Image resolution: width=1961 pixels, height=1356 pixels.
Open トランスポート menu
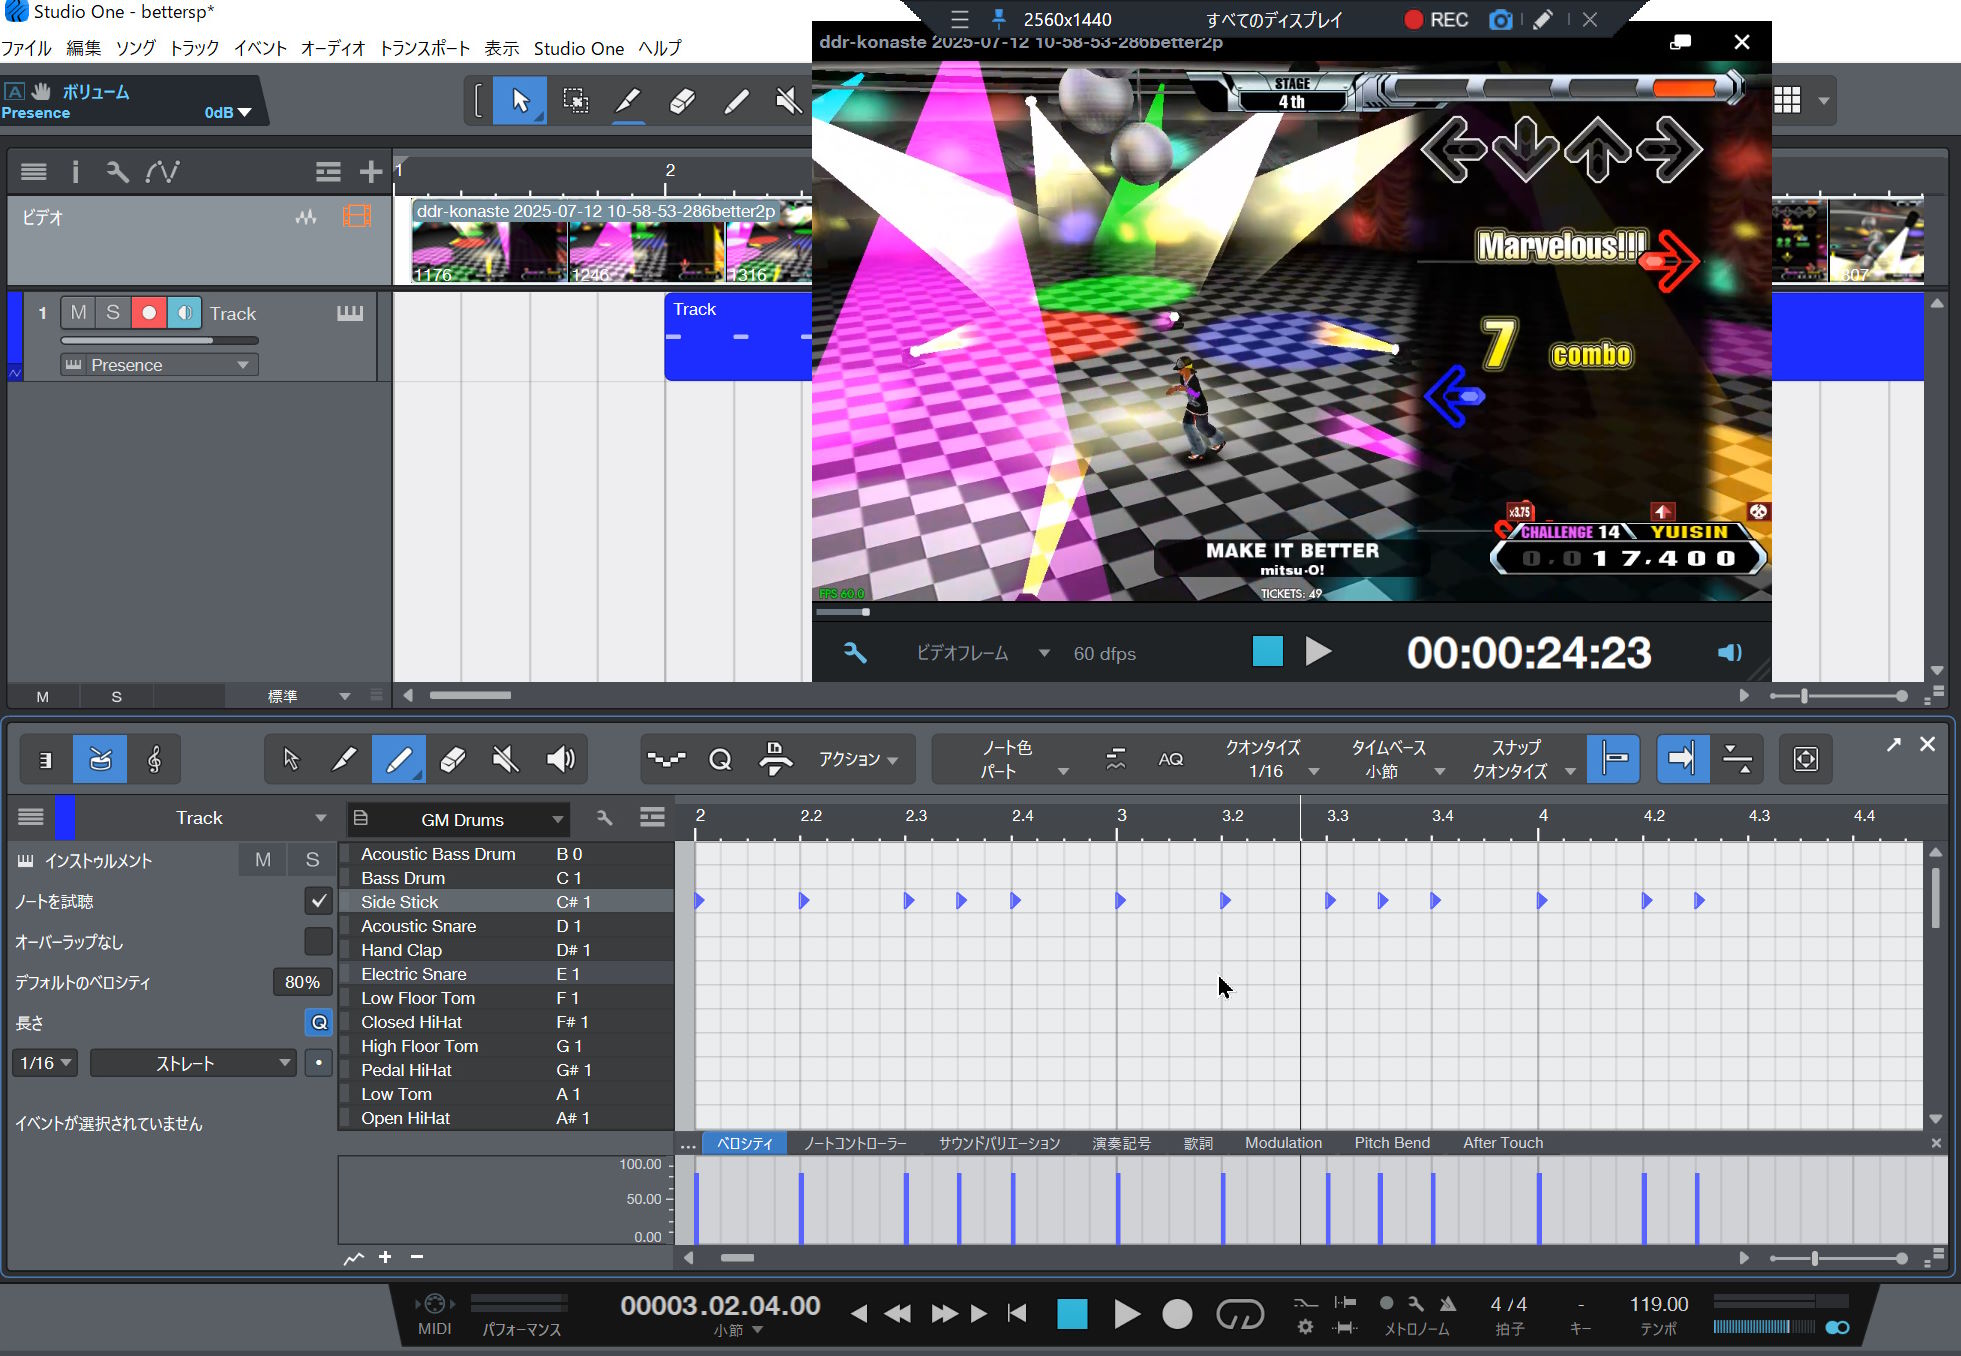click(x=424, y=48)
